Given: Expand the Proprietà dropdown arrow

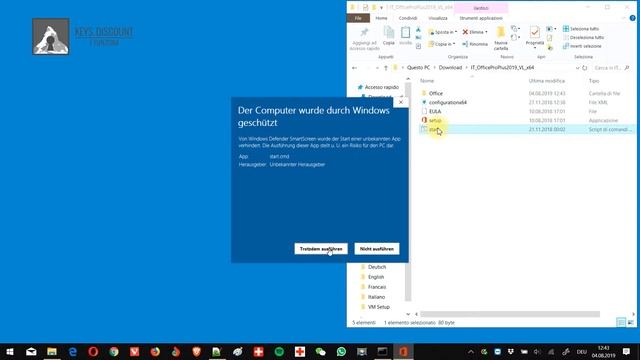Looking at the screenshot, I should 535,48.
